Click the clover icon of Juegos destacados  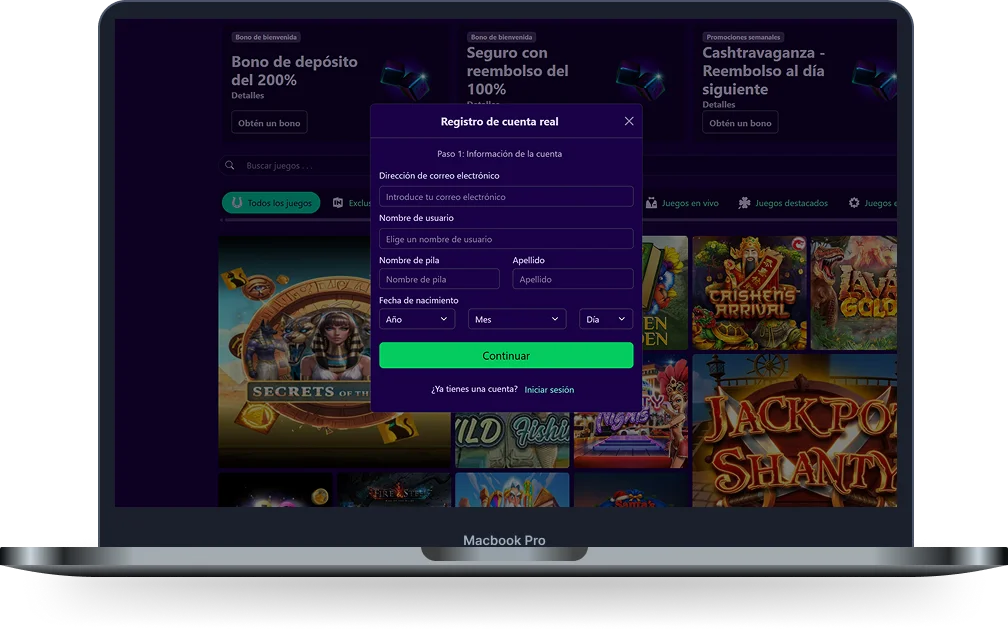click(744, 203)
